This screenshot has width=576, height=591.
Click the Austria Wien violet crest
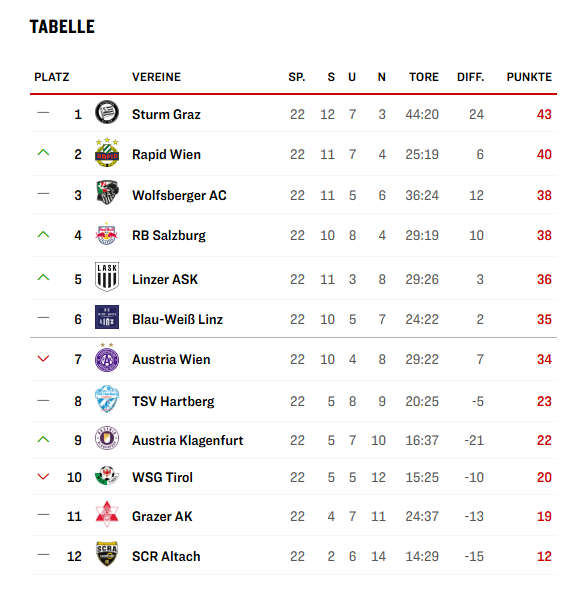(107, 357)
